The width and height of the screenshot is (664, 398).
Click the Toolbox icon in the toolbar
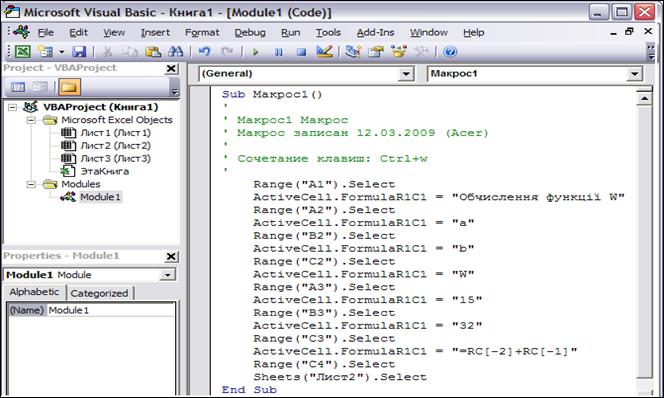[x=421, y=52]
